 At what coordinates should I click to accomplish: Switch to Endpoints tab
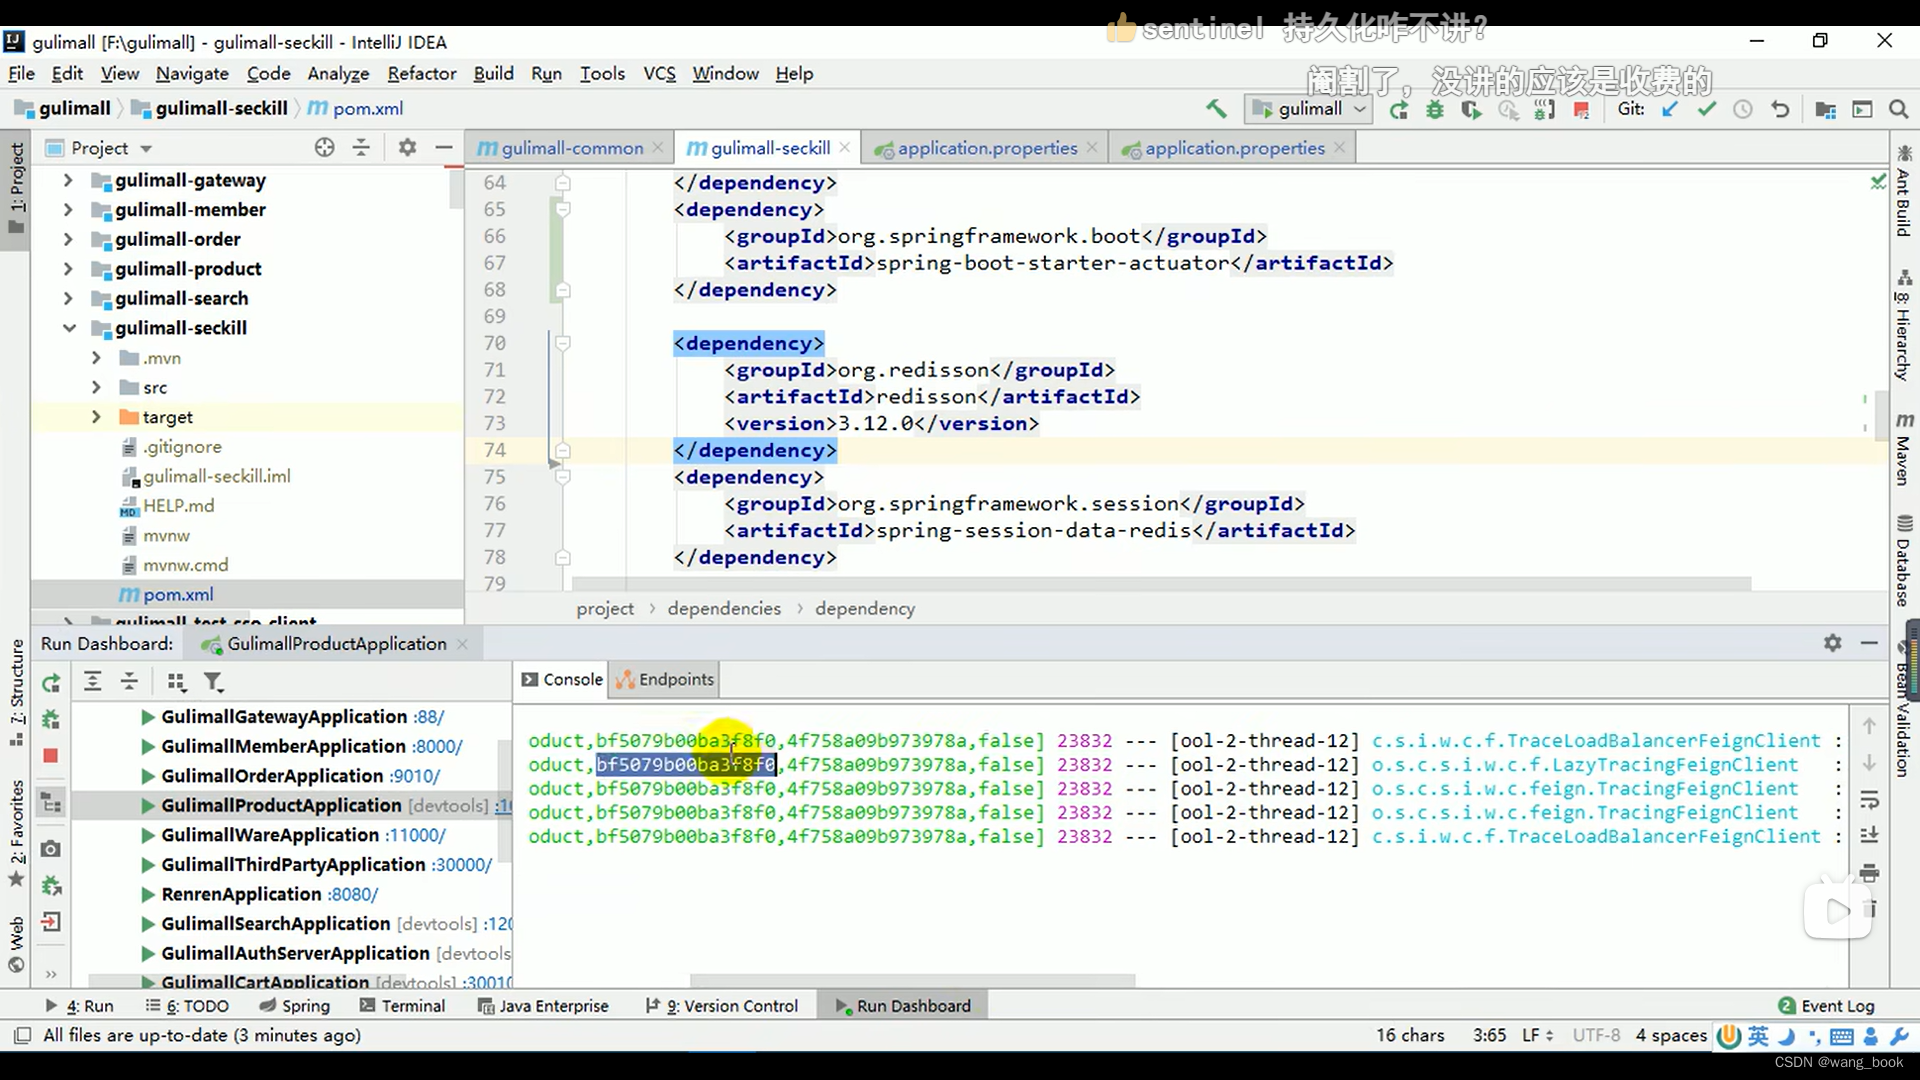[665, 679]
